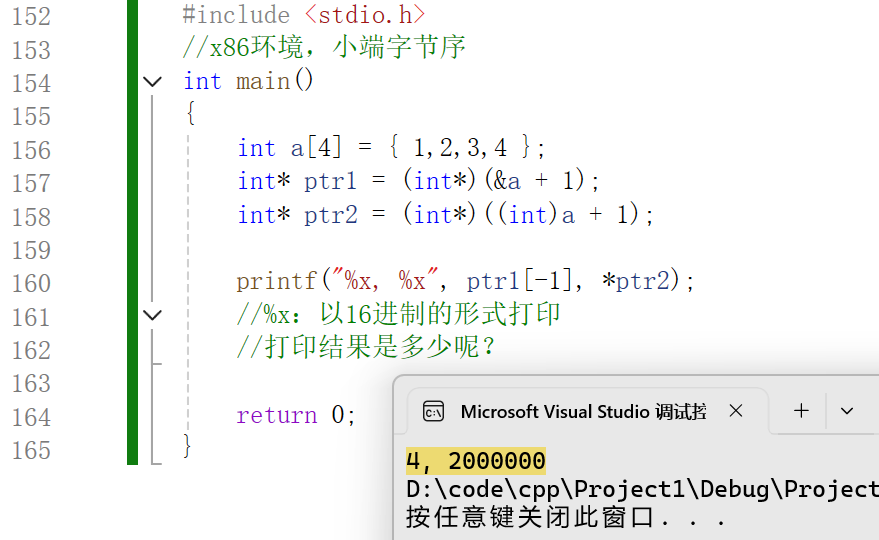Screen dimensions: 879x540
Task: Click line number 155 in the gutter
Action: 31,117
